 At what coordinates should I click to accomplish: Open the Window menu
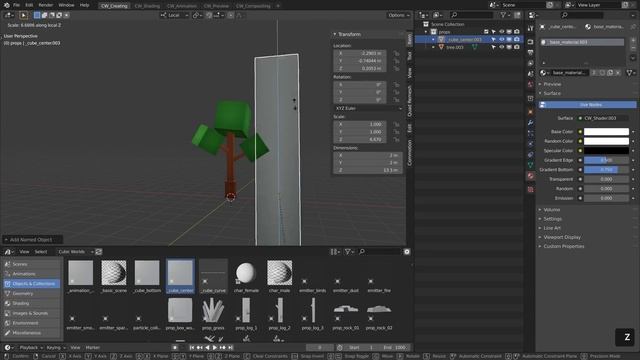[66, 5]
